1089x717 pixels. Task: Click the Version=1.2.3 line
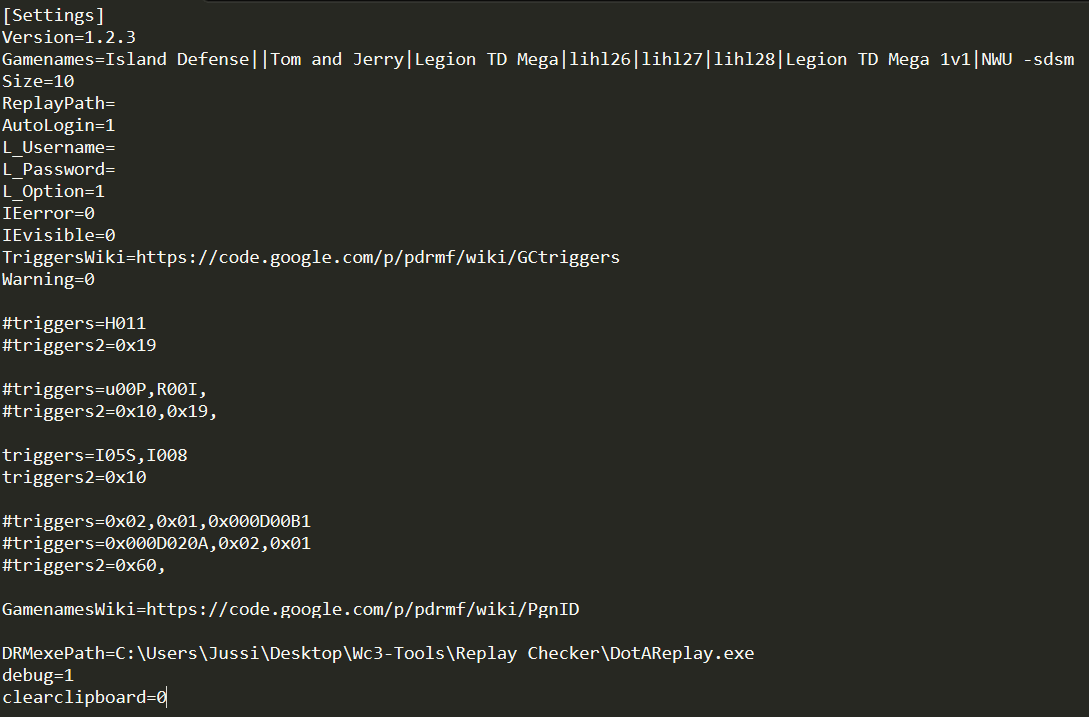point(68,37)
